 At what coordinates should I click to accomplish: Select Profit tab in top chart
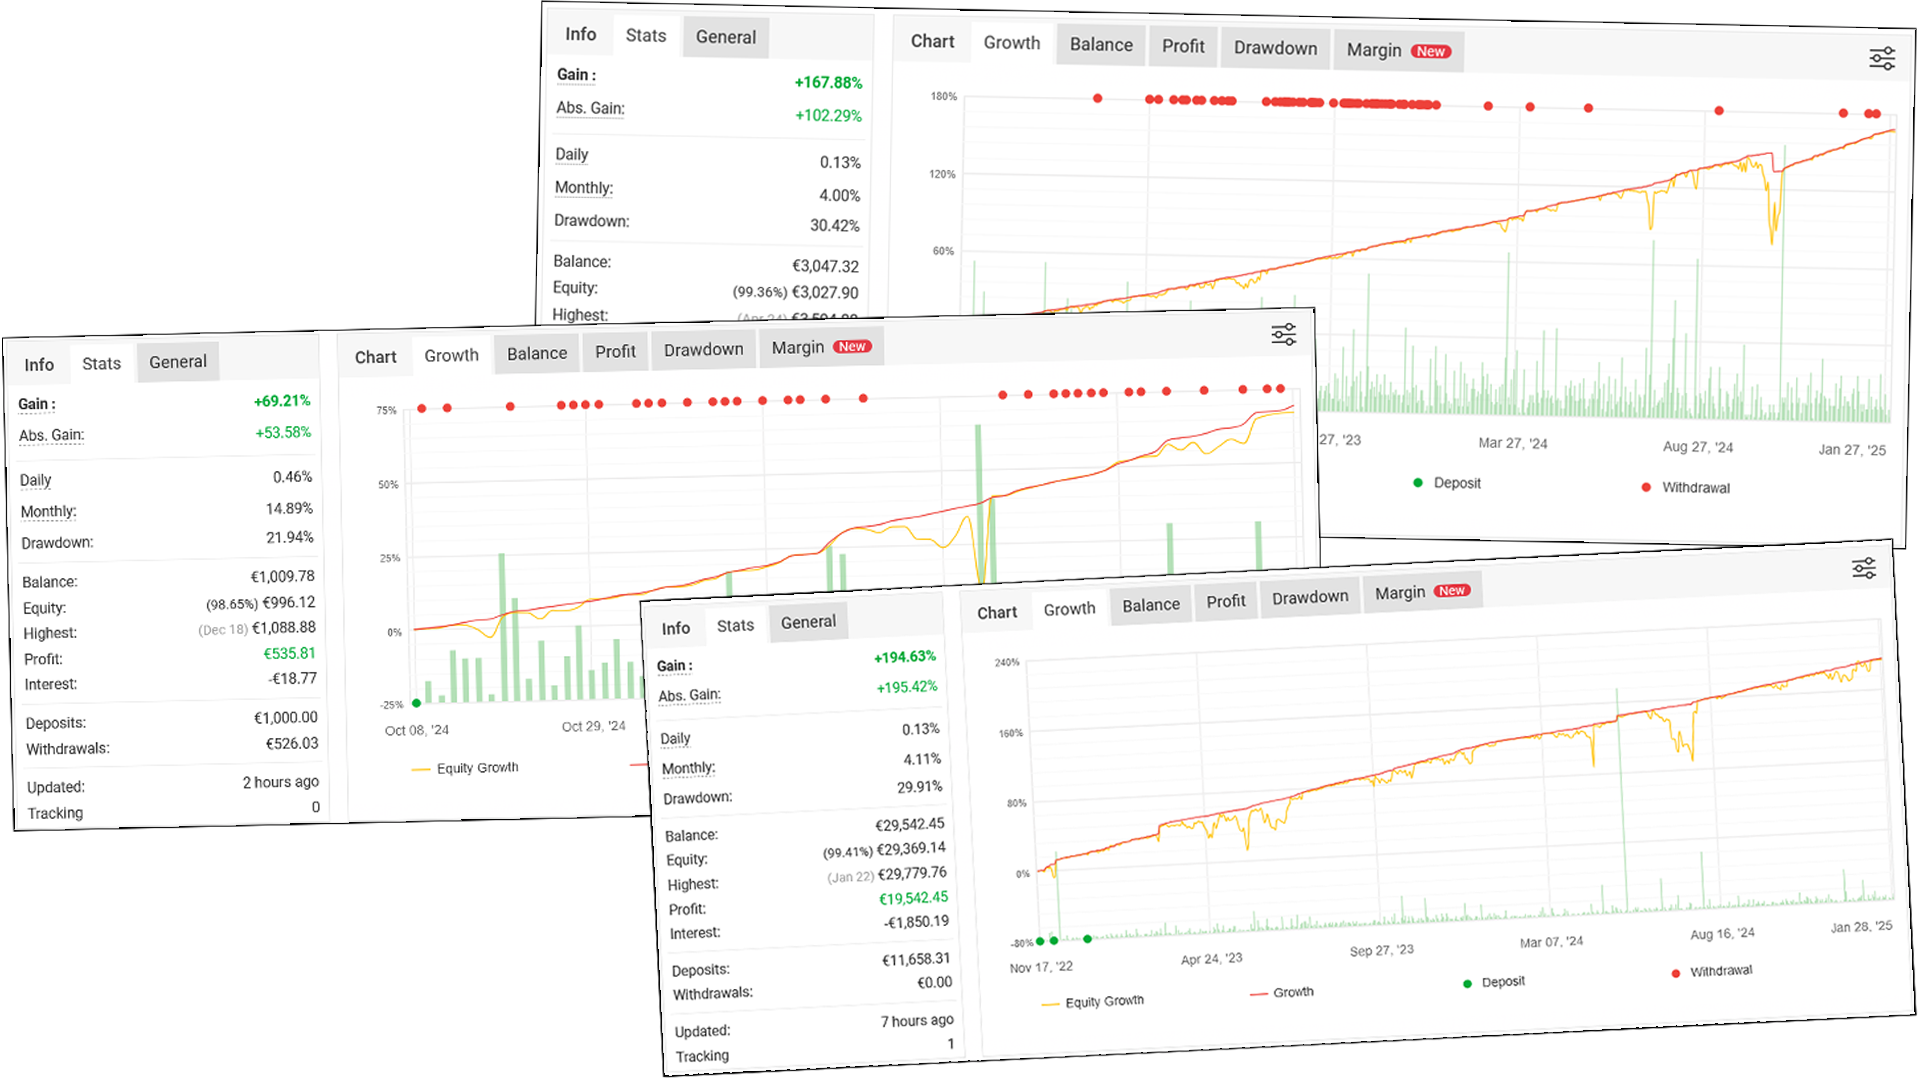[x=1183, y=47]
